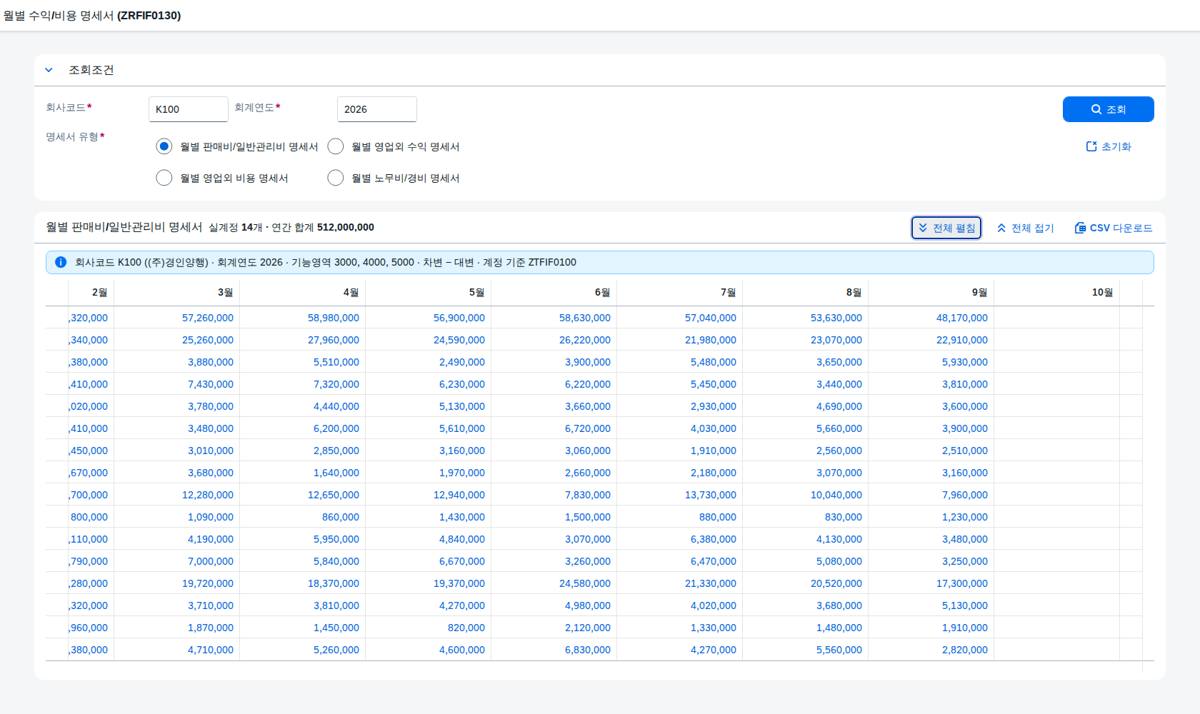
Task: Open the 25,260,000 amount link
Action: click(208, 340)
